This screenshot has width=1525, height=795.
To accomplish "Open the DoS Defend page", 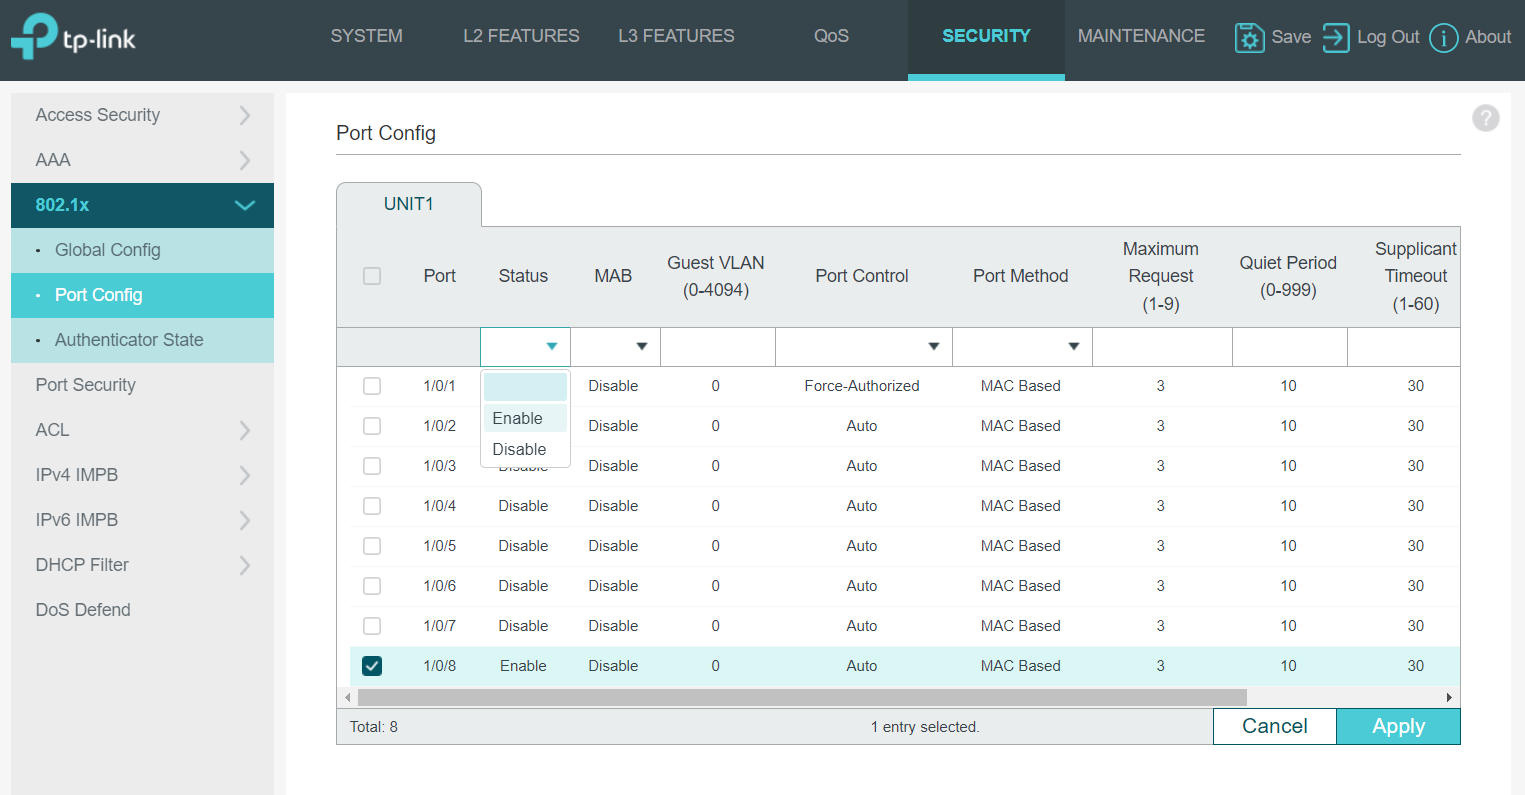I will coord(142,610).
